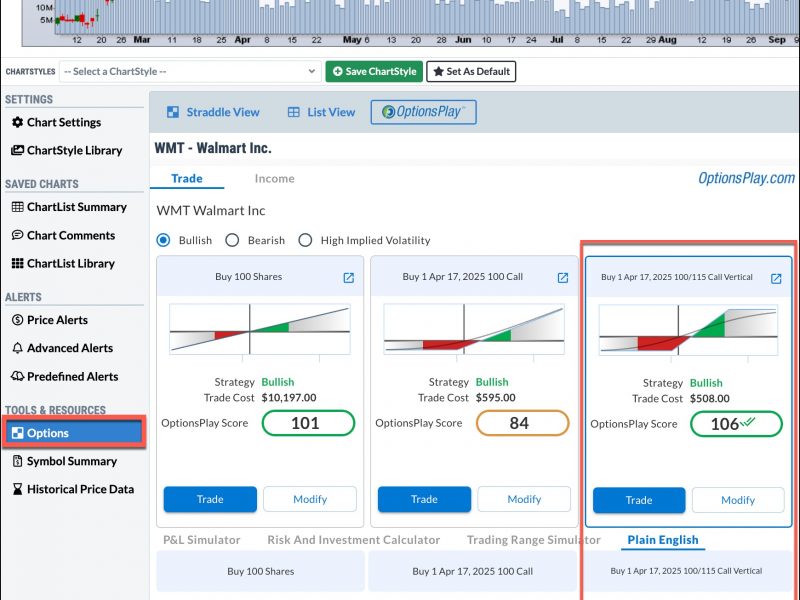Image resolution: width=800 pixels, height=600 pixels.
Task: Click the Straddle View label
Action: (x=223, y=112)
